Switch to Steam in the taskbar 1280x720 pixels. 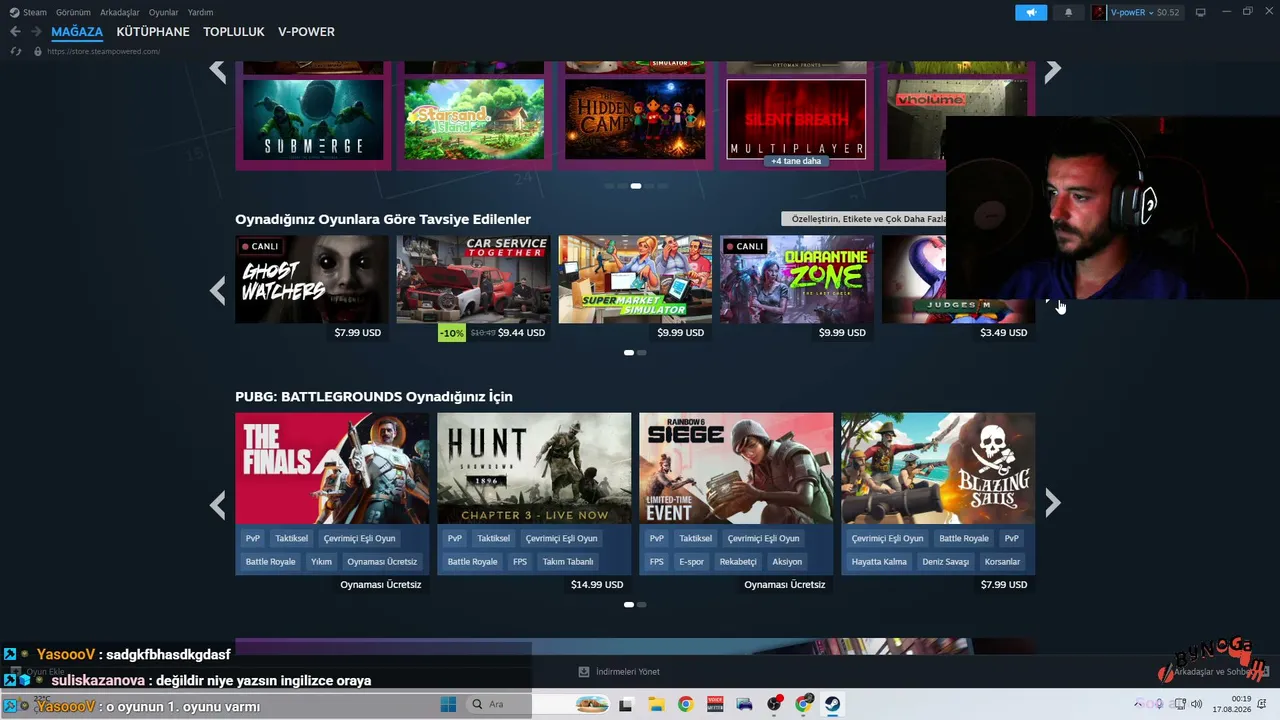pyautogui.click(x=833, y=704)
